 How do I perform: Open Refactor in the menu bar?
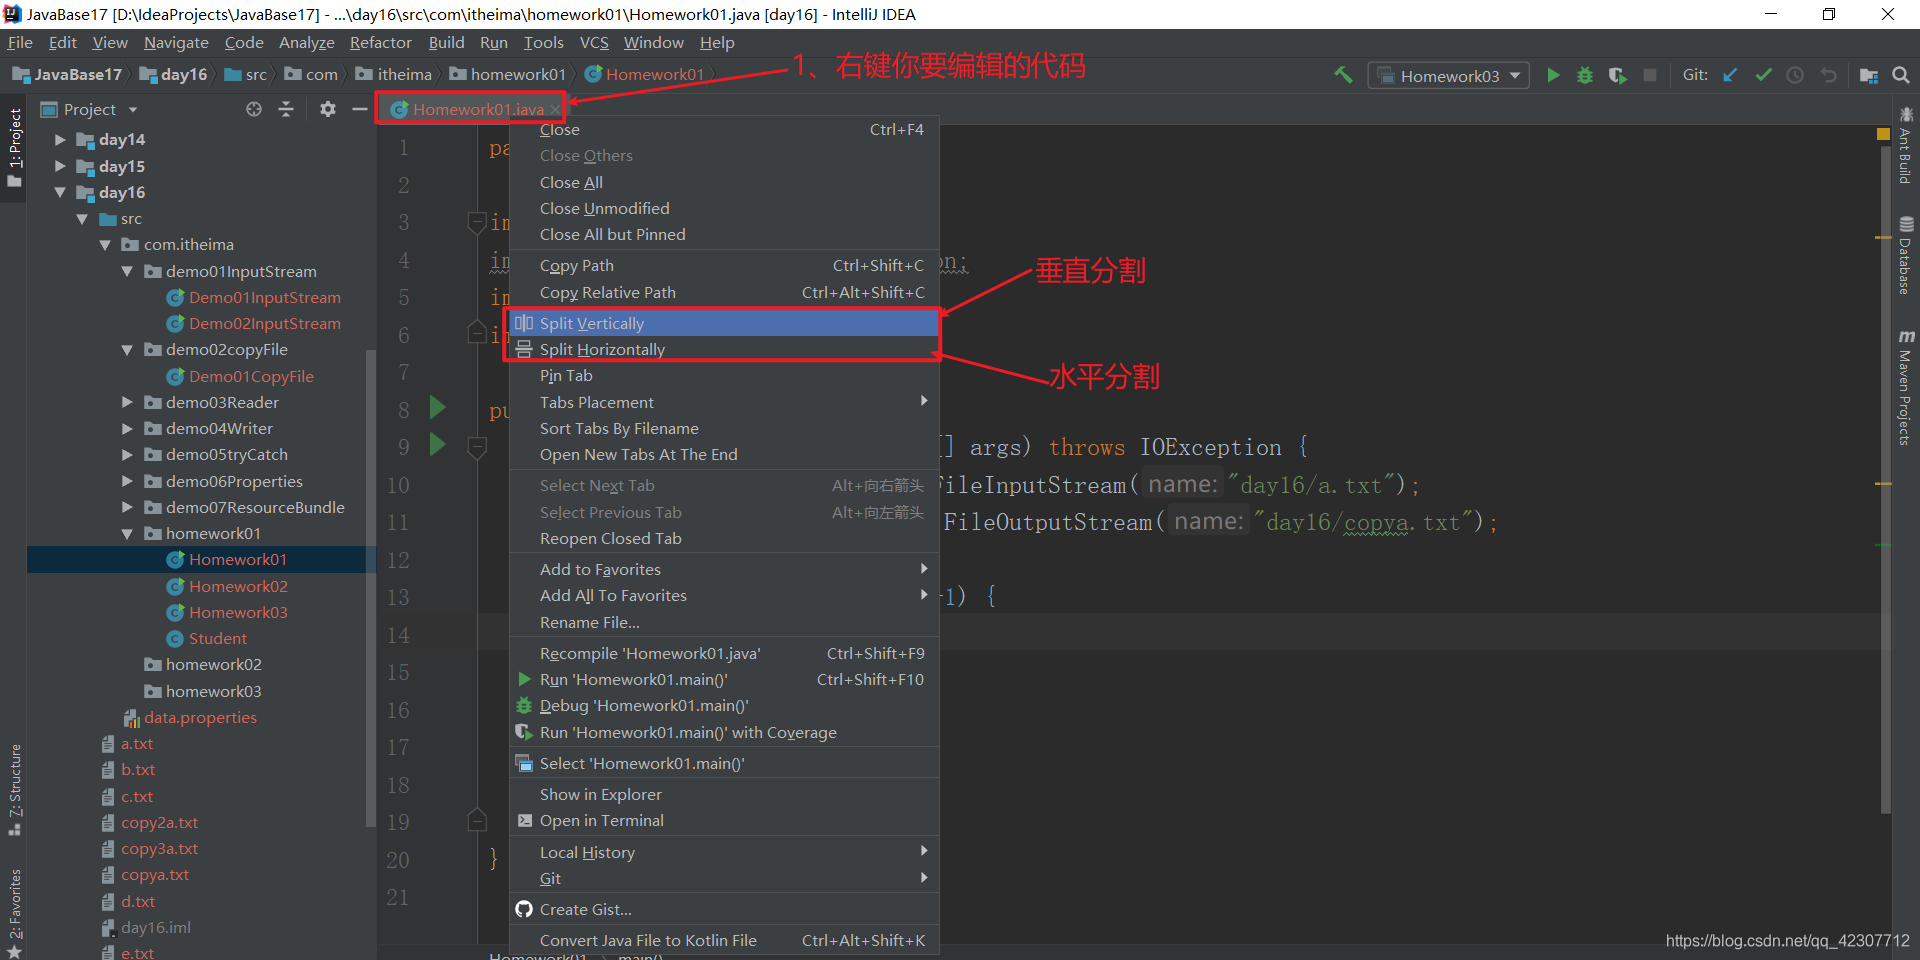380,42
